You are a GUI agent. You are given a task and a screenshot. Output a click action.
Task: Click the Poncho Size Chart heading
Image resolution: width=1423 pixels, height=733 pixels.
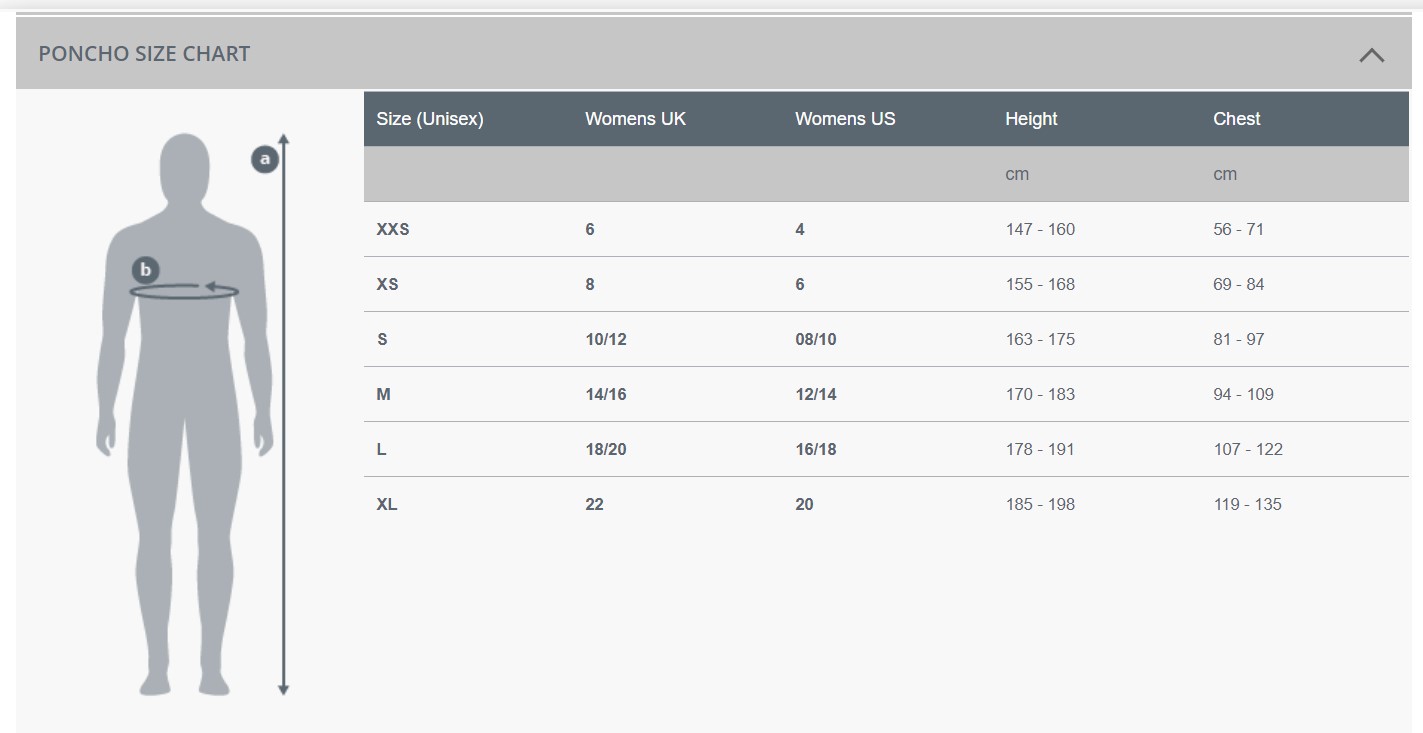coord(144,54)
